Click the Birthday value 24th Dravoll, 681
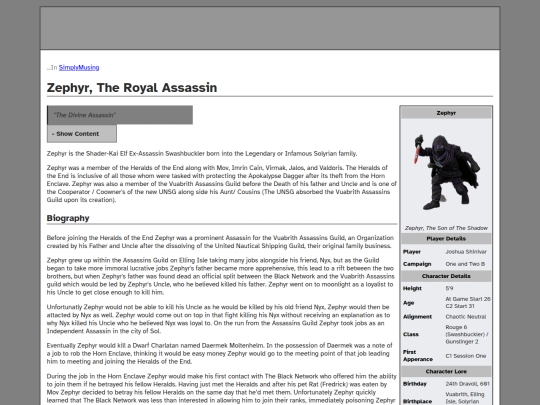Viewport: 540px width, 405px height. point(467,384)
